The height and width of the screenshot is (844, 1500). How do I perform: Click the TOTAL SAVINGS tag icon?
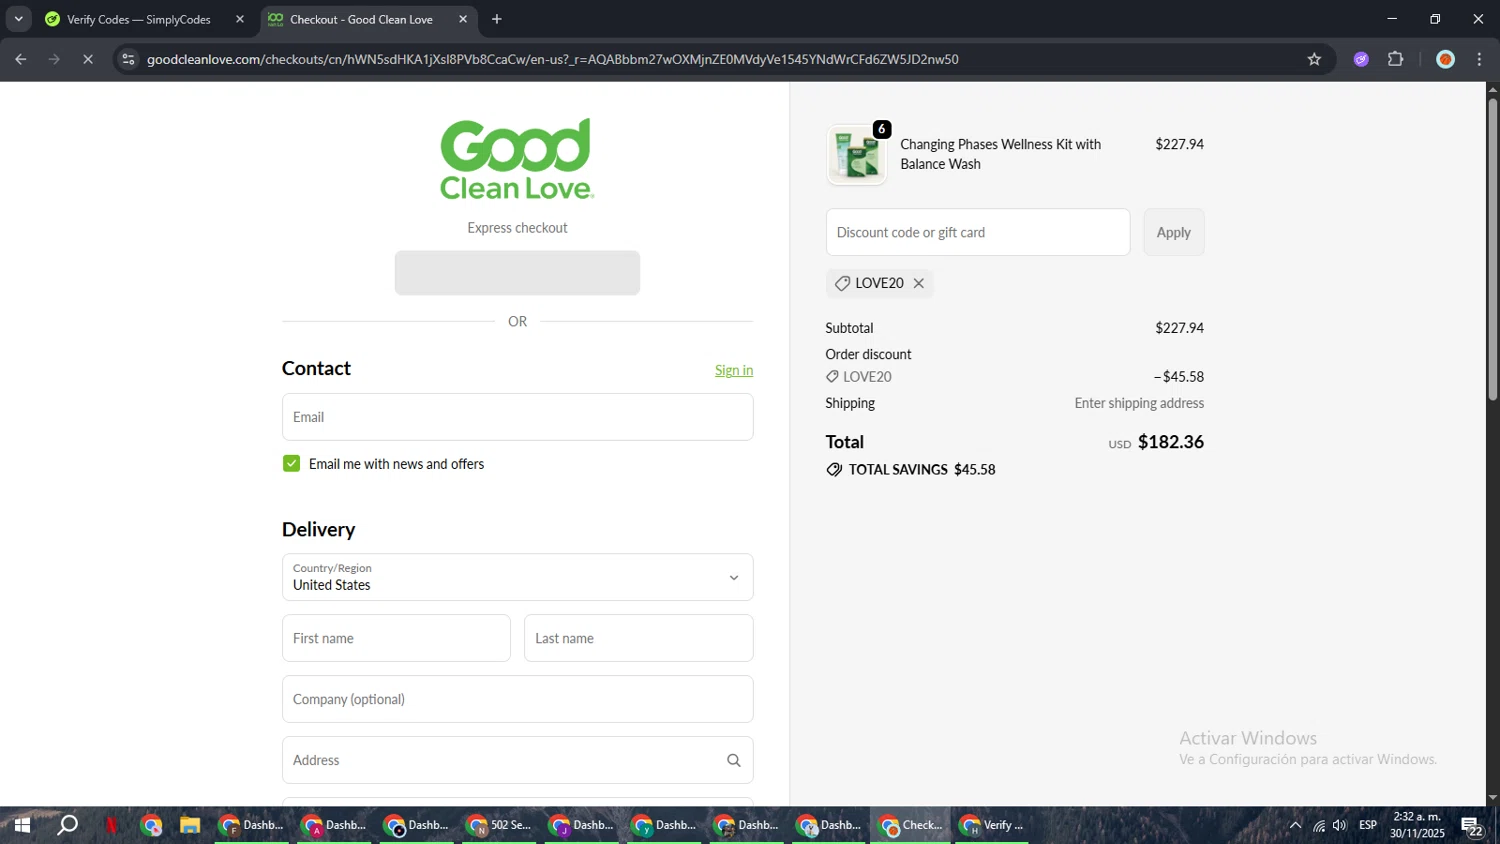(834, 470)
